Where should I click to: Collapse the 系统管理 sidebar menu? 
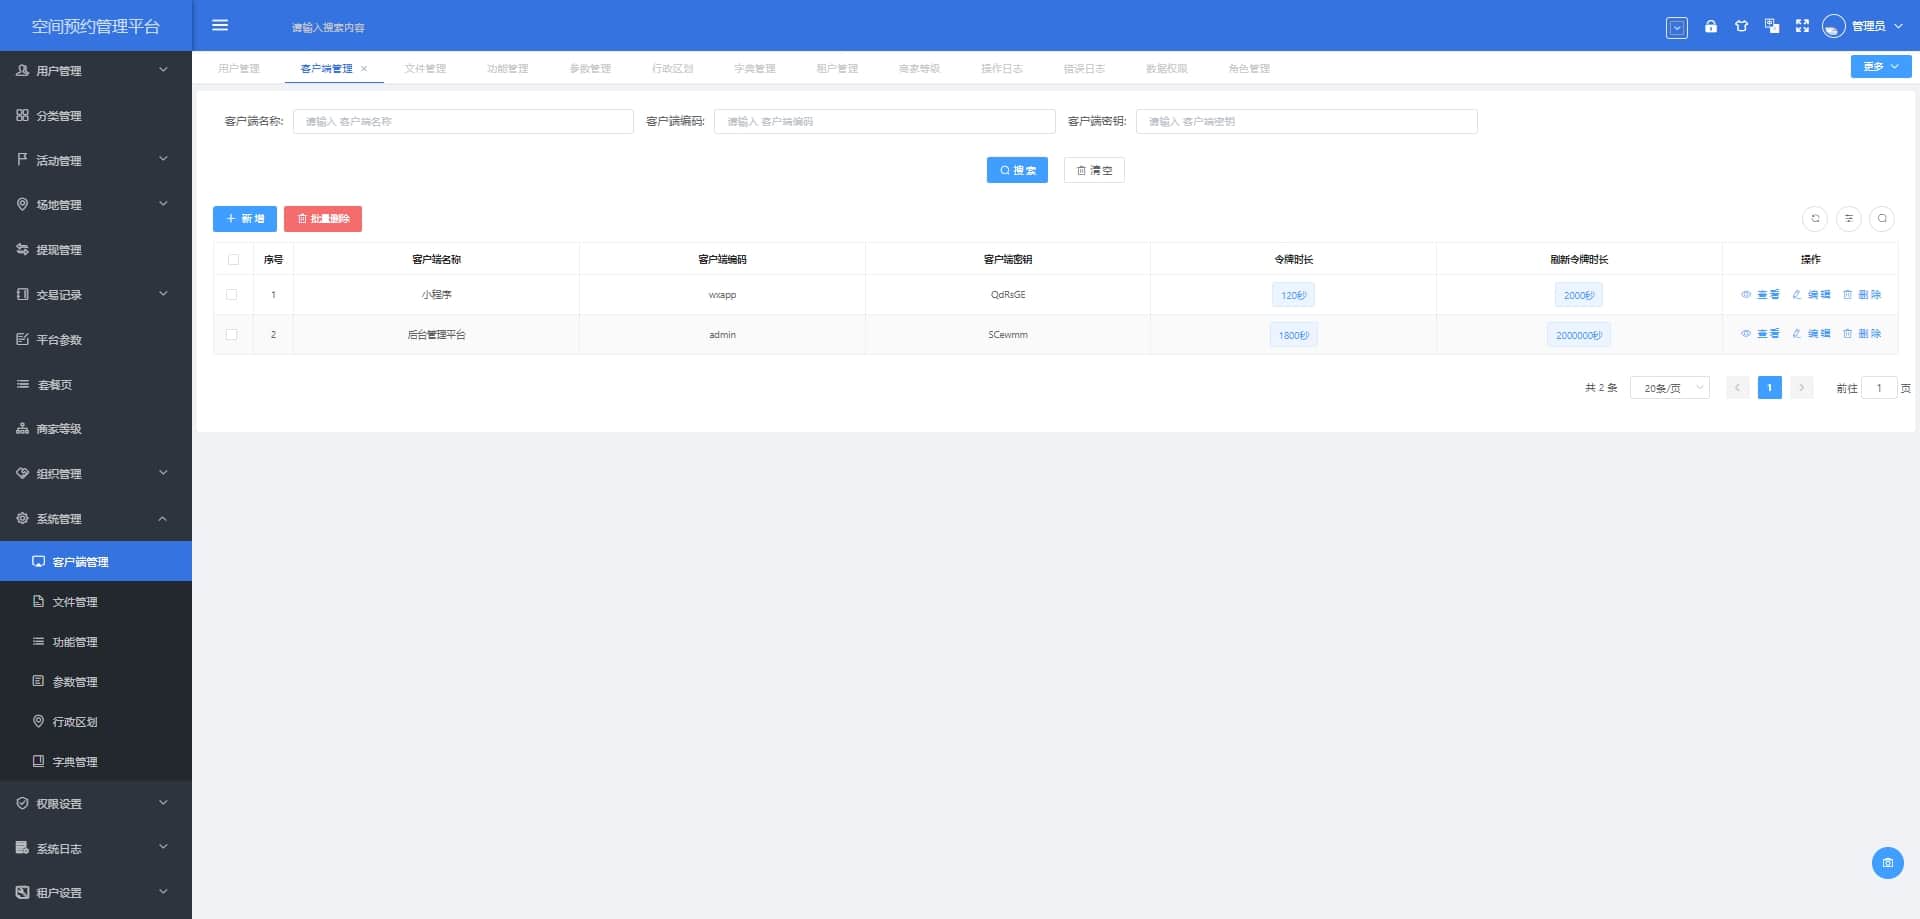point(96,518)
